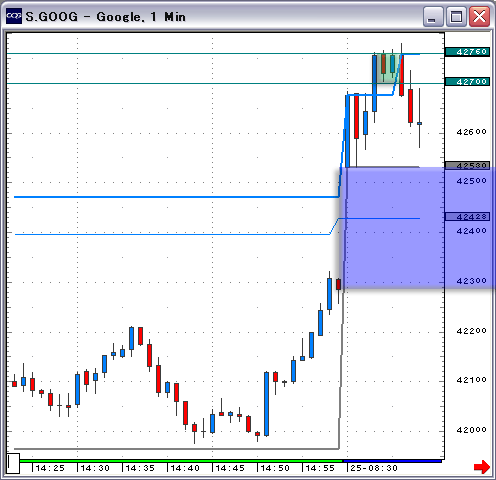Click the 42760 price label
Image resolution: width=496 pixels, height=480 pixels.
pyautogui.click(x=467, y=52)
